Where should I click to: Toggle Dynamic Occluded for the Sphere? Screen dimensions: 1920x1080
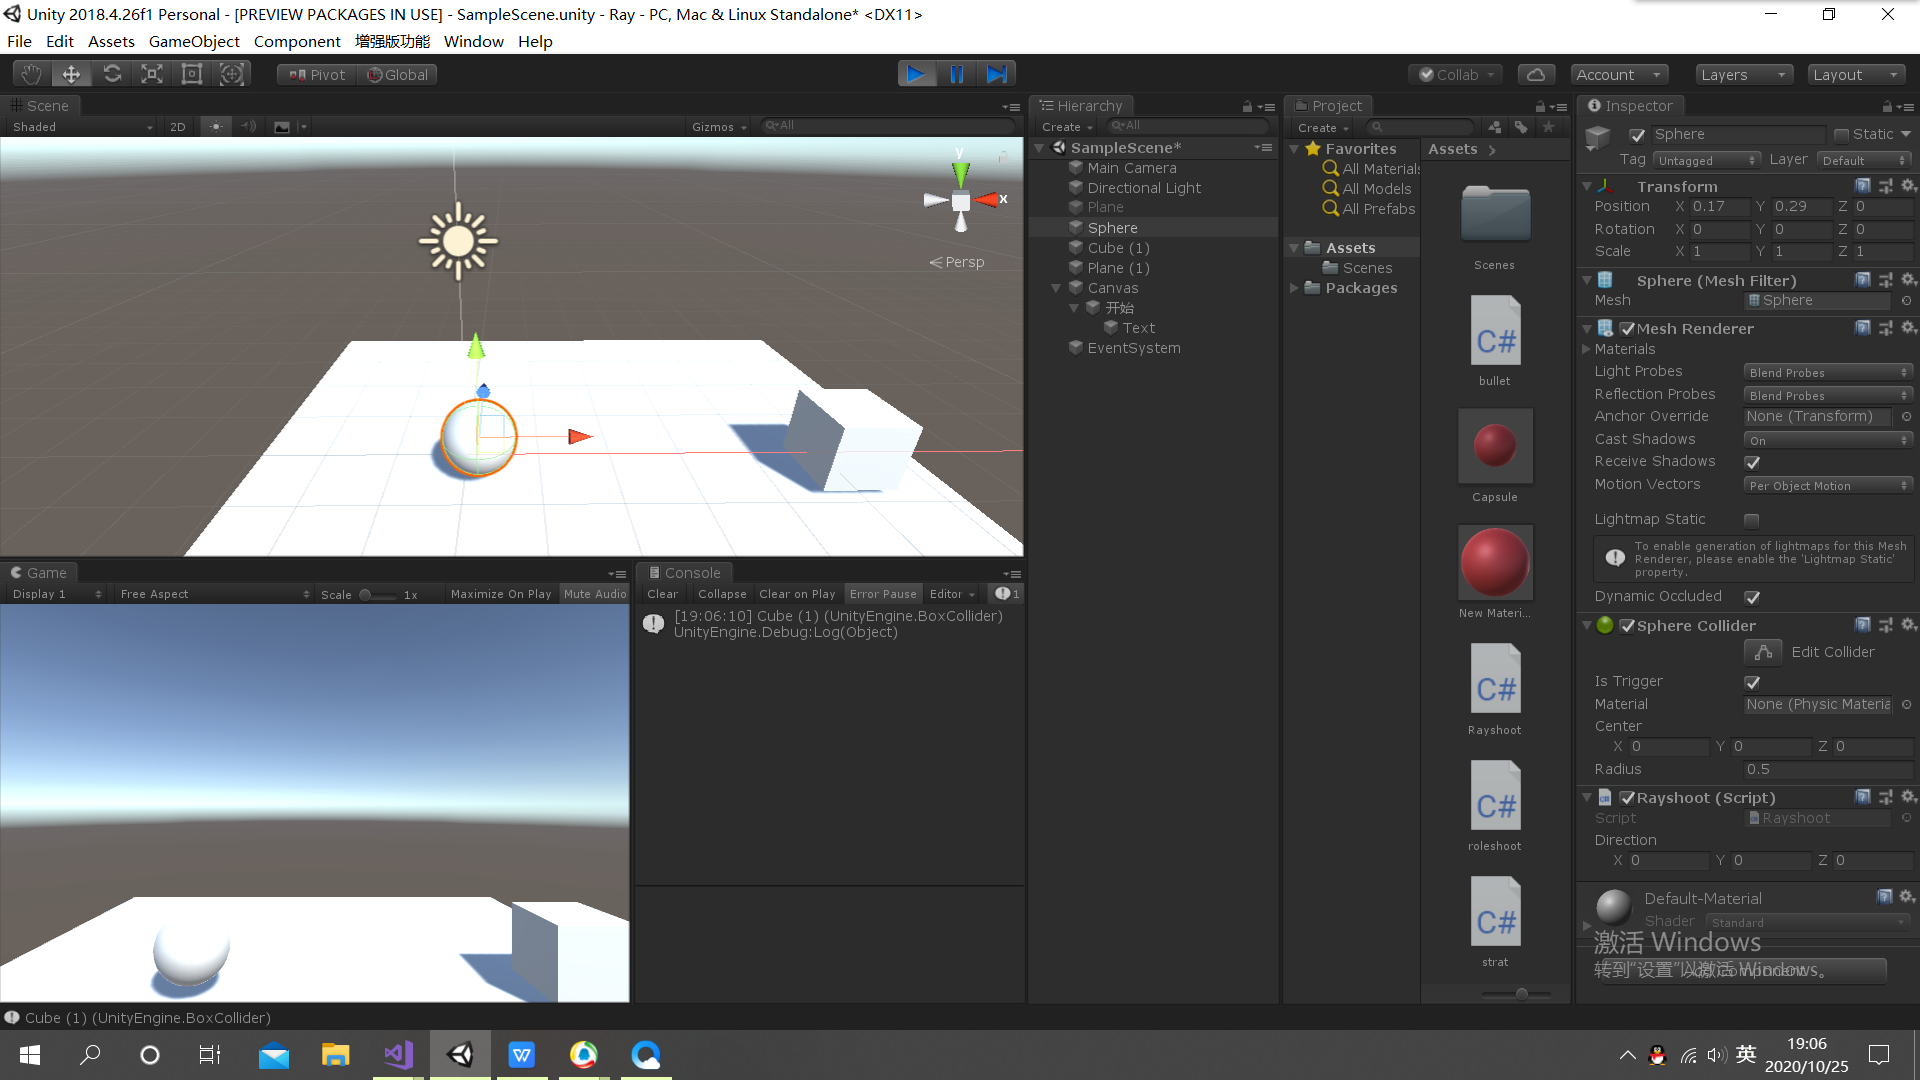pyautogui.click(x=1752, y=597)
